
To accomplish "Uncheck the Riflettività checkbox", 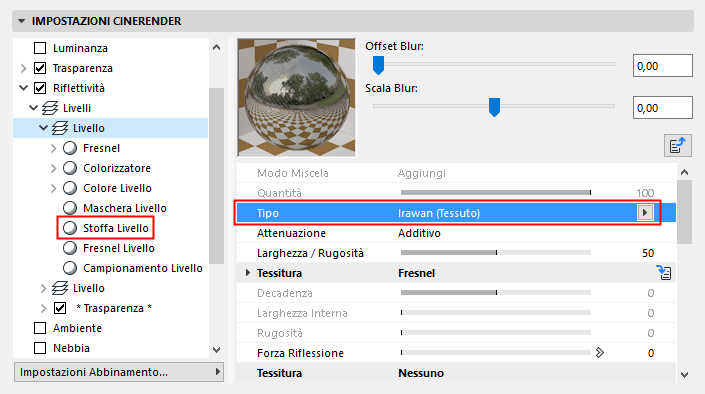I will click(40, 88).
